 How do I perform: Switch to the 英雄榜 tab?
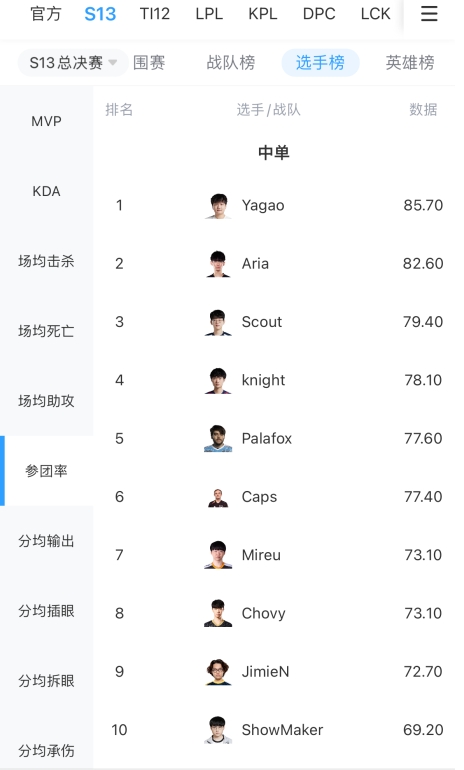tap(410, 63)
